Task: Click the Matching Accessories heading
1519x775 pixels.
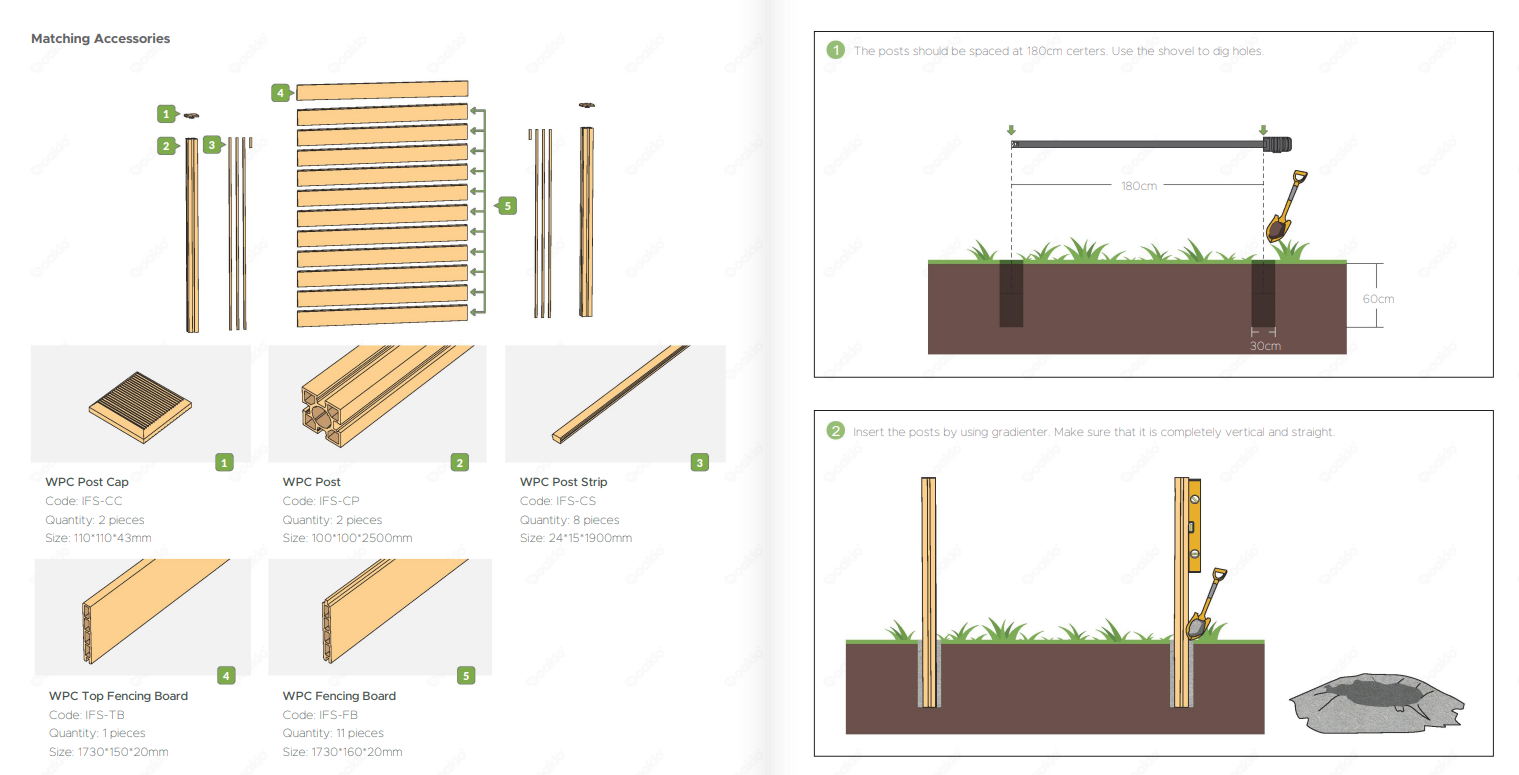Action: [x=100, y=39]
